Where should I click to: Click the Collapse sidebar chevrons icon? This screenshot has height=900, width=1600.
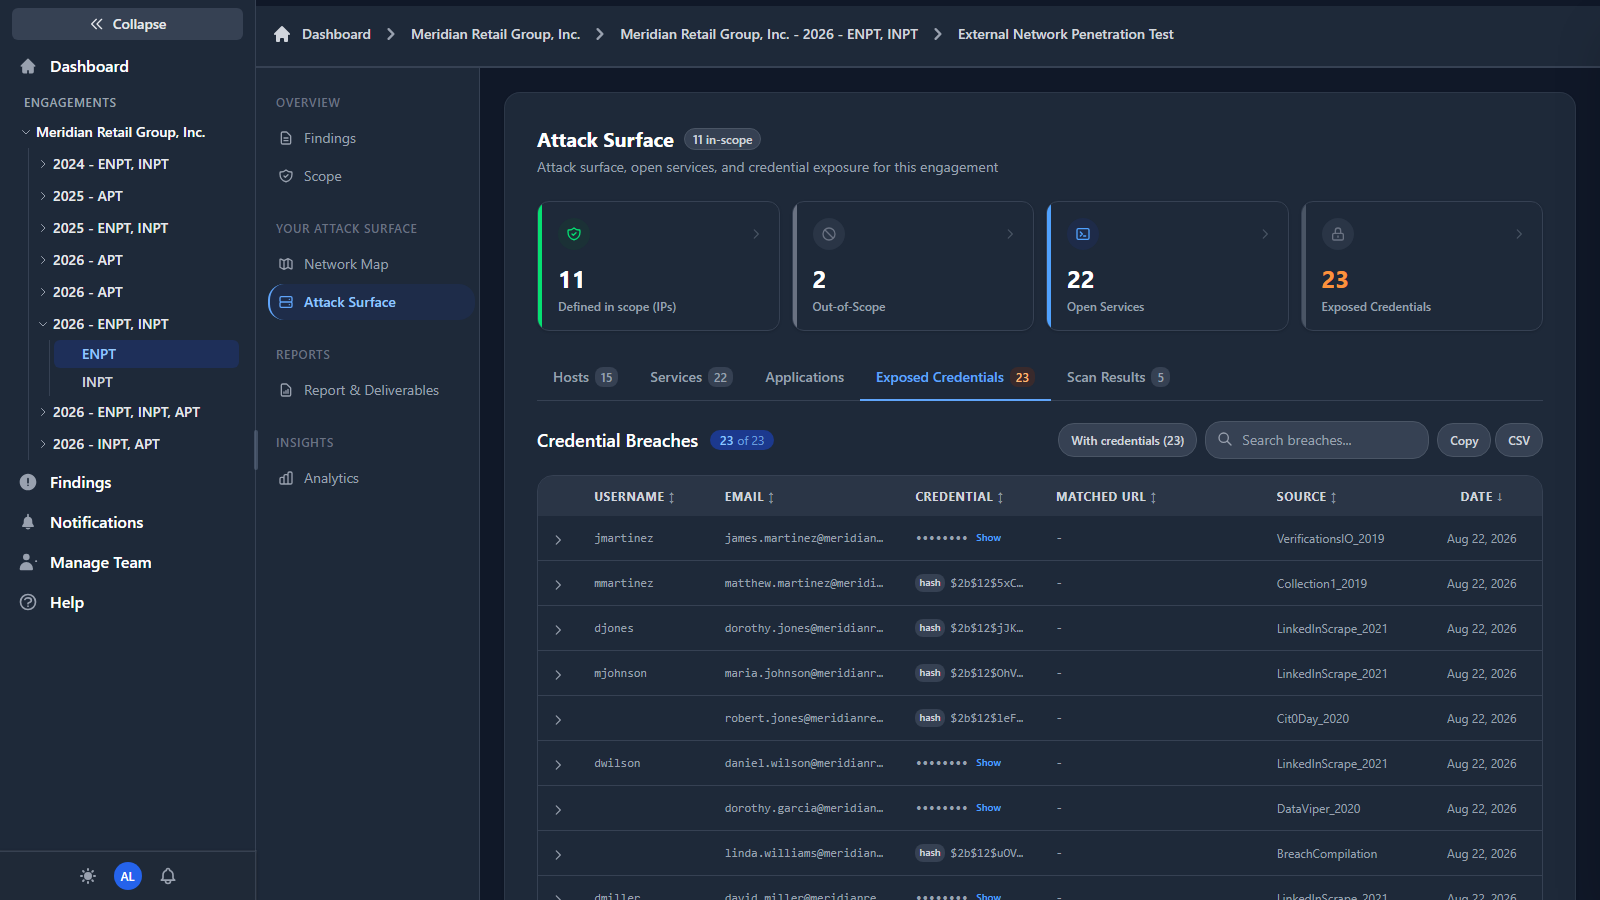(x=97, y=24)
